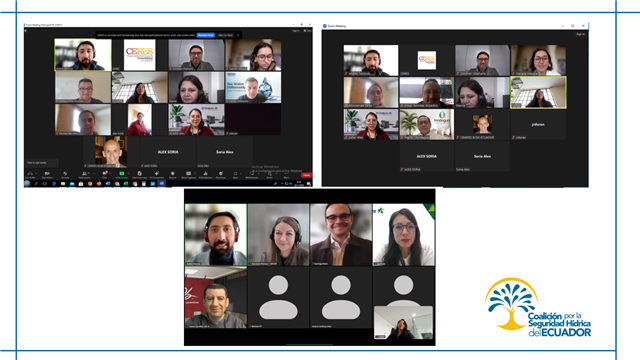Open the Apps icon in Zoom toolbar

(235, 173)
